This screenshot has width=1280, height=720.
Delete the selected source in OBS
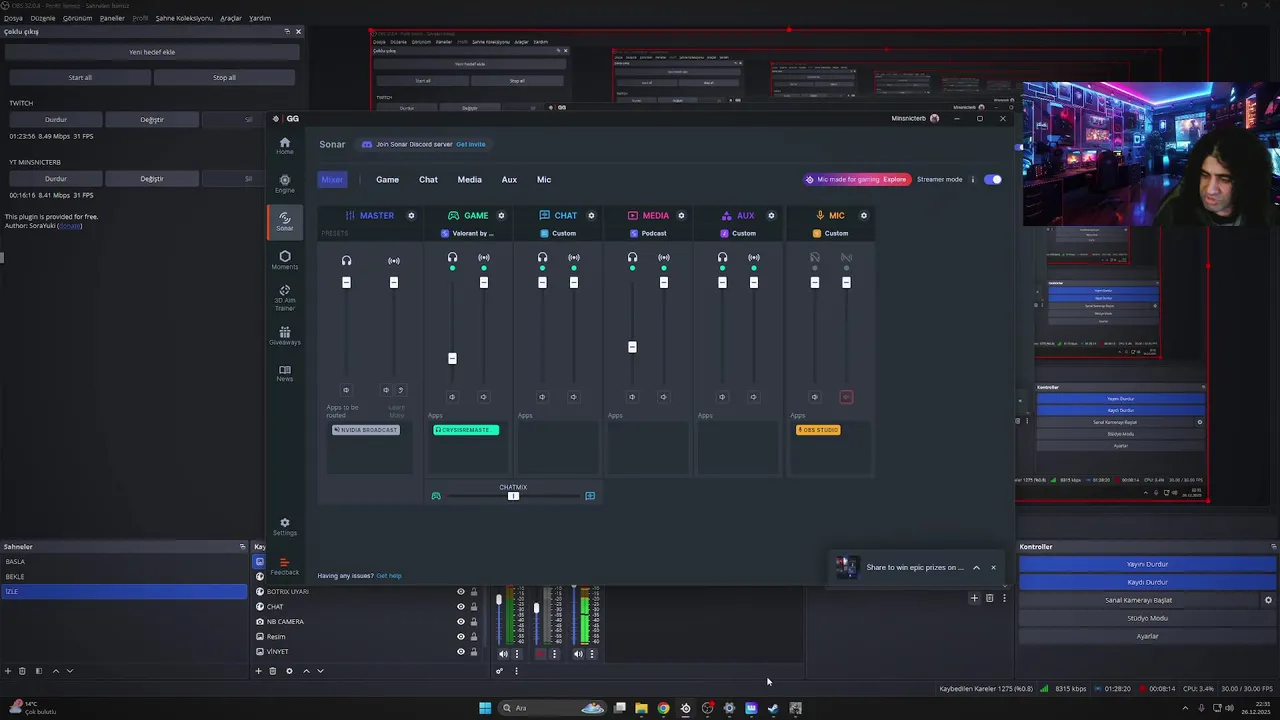(273, 671)
